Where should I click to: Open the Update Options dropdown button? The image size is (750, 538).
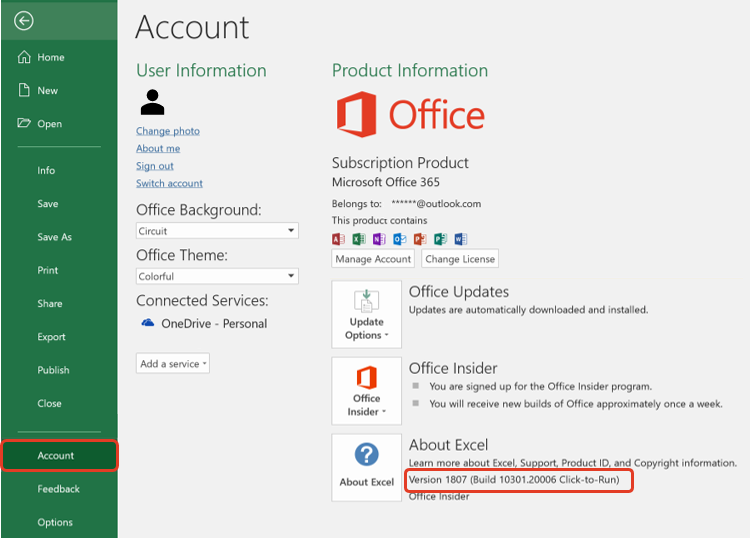tap(366, 314)
